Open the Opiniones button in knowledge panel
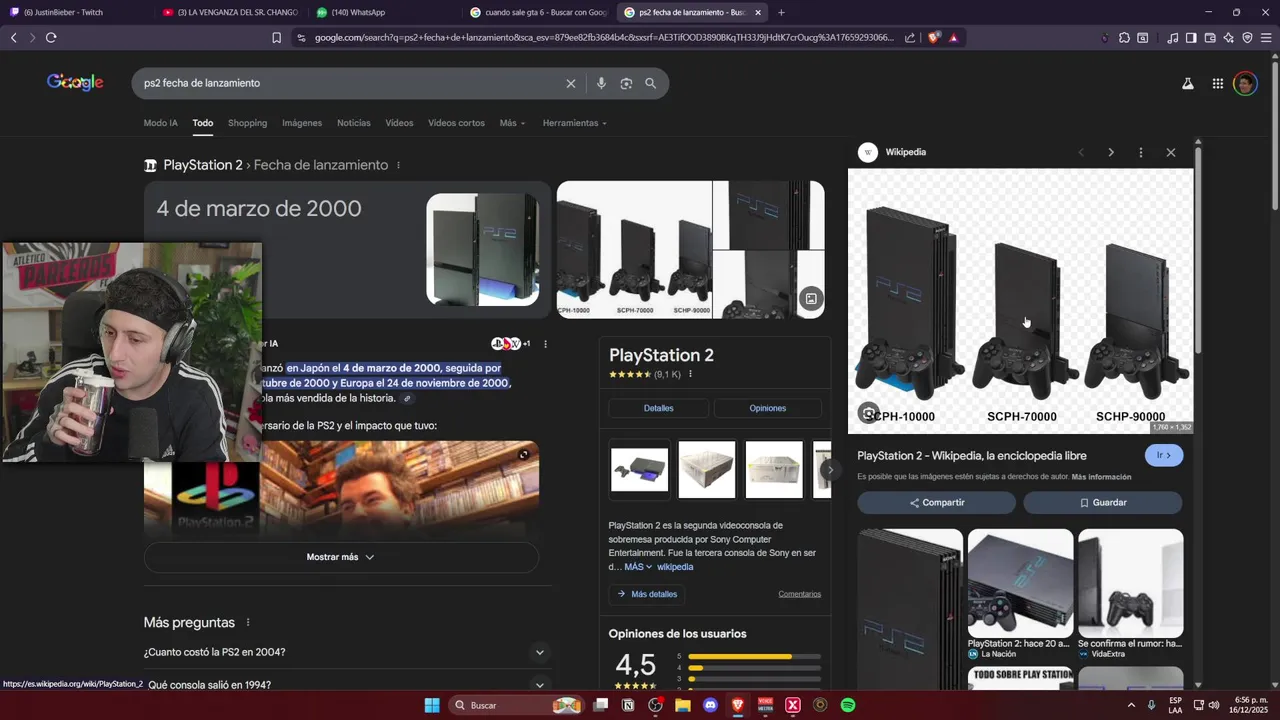Image resolution: width=1280 pixels, height=720 pixels. pos(768,408)
